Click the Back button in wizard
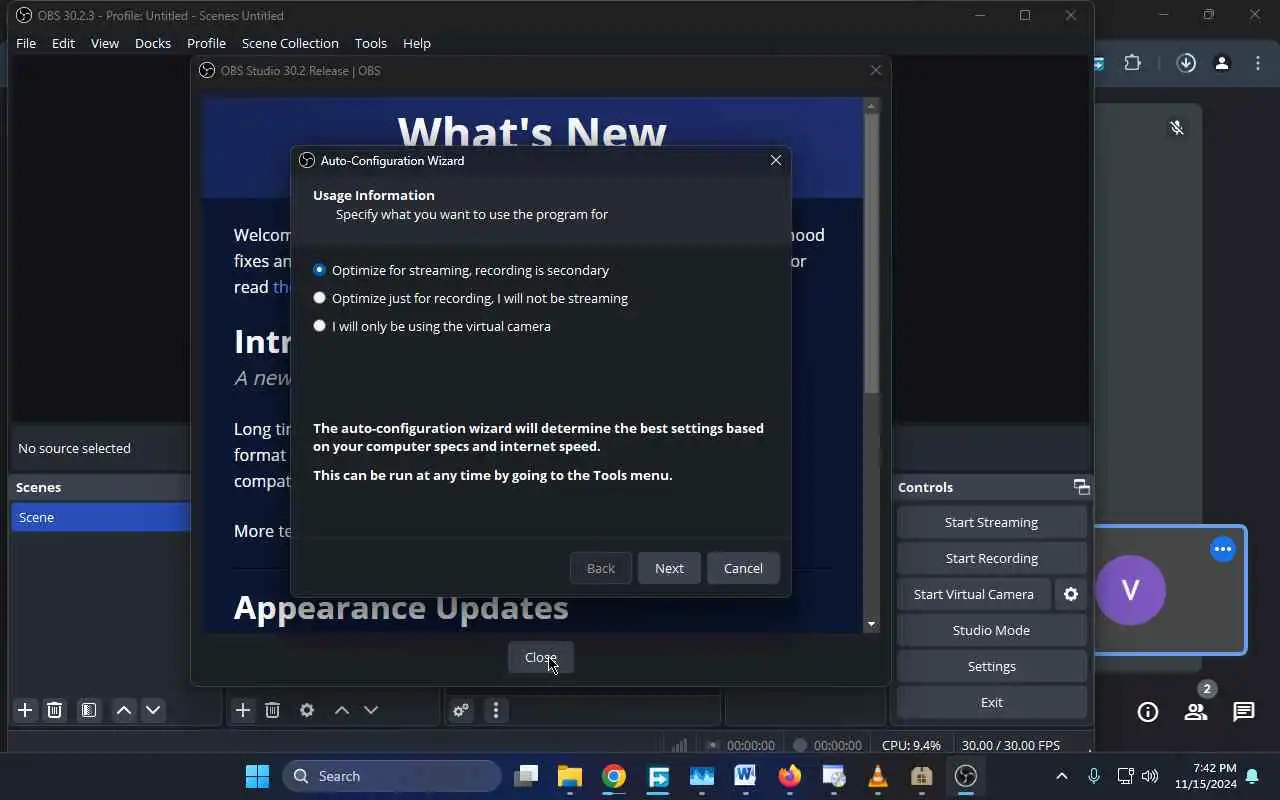 pos(601,568)
